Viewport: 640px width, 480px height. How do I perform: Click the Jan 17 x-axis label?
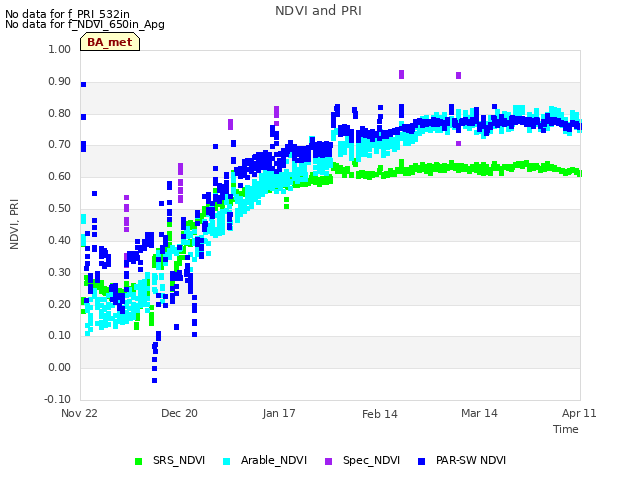click(x=279, y=413)
